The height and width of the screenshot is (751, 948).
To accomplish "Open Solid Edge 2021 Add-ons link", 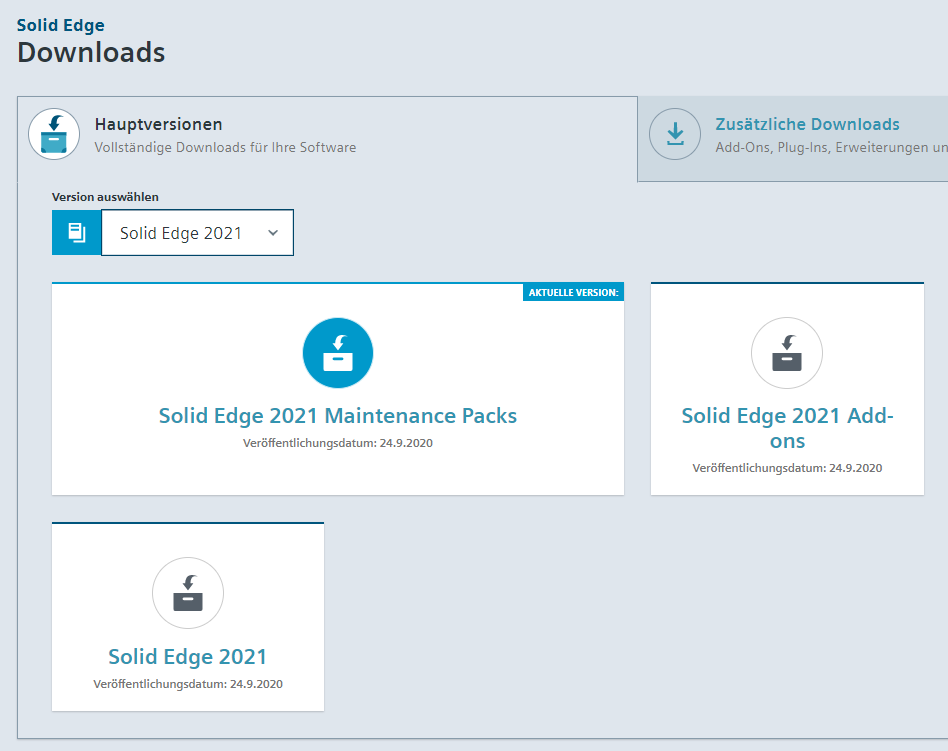I will pos(787,428).
